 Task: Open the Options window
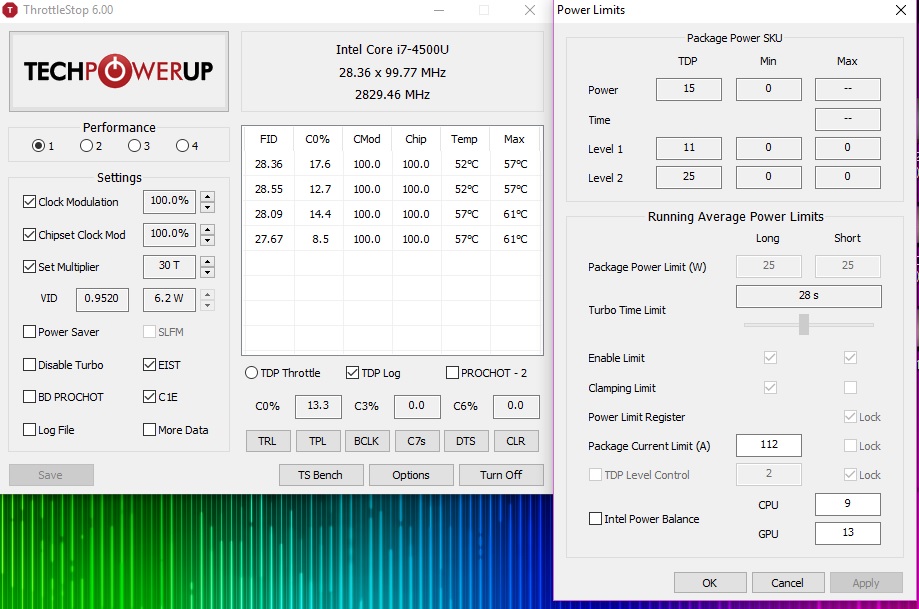(x=411, y=475)
